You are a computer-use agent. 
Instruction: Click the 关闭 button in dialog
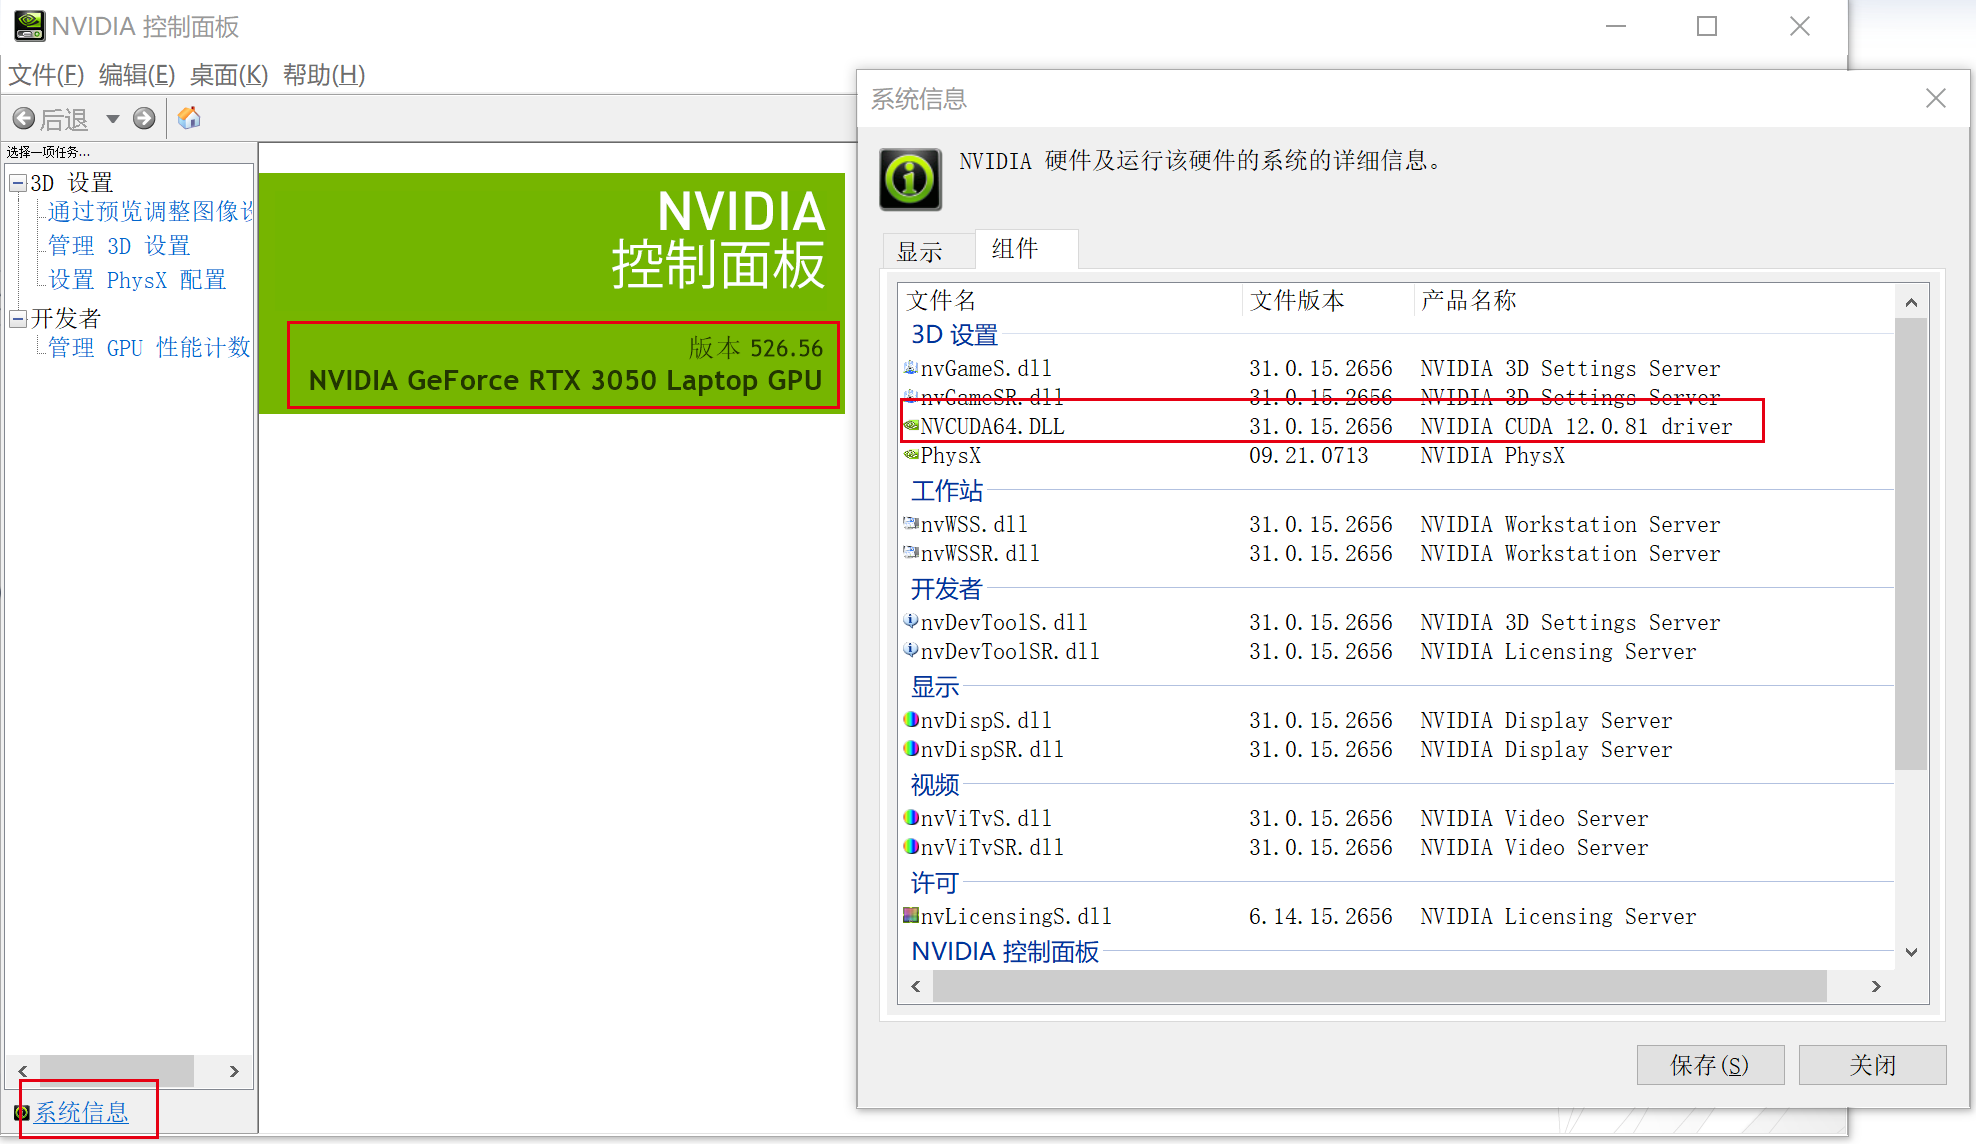[1872, 1065]
